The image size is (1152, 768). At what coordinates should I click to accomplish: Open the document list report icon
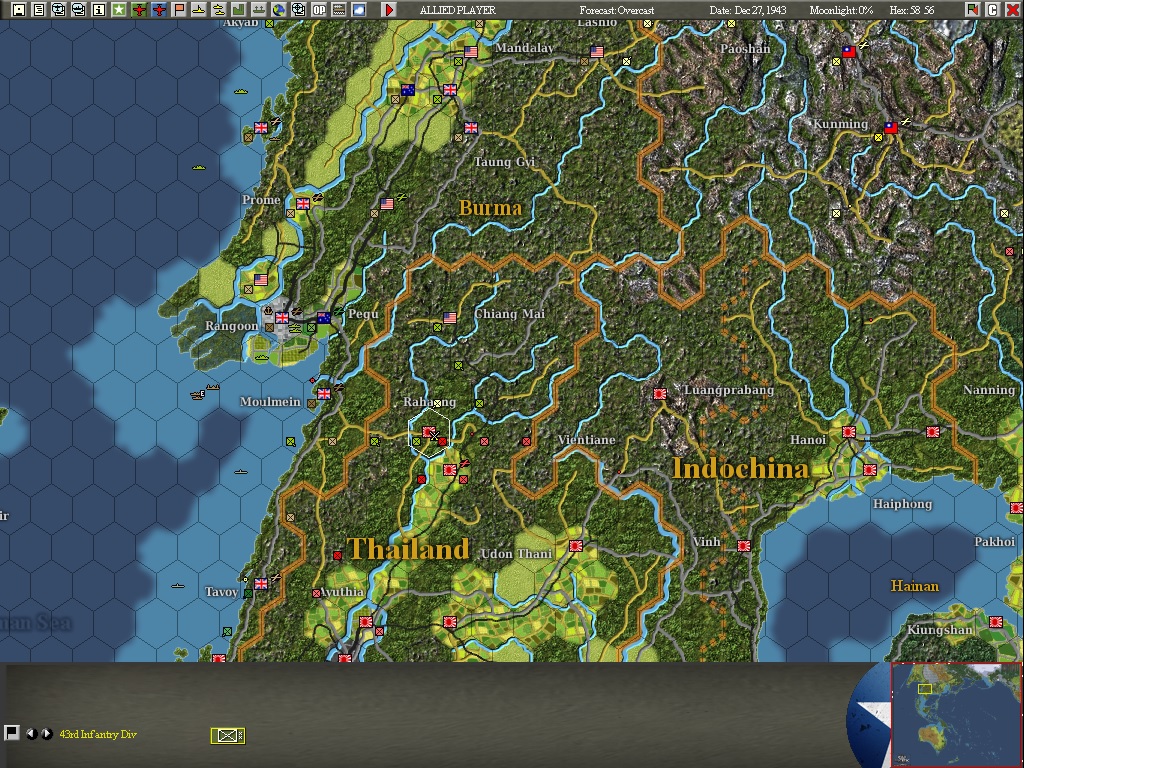pyautogui.click(x=39, y=10)
